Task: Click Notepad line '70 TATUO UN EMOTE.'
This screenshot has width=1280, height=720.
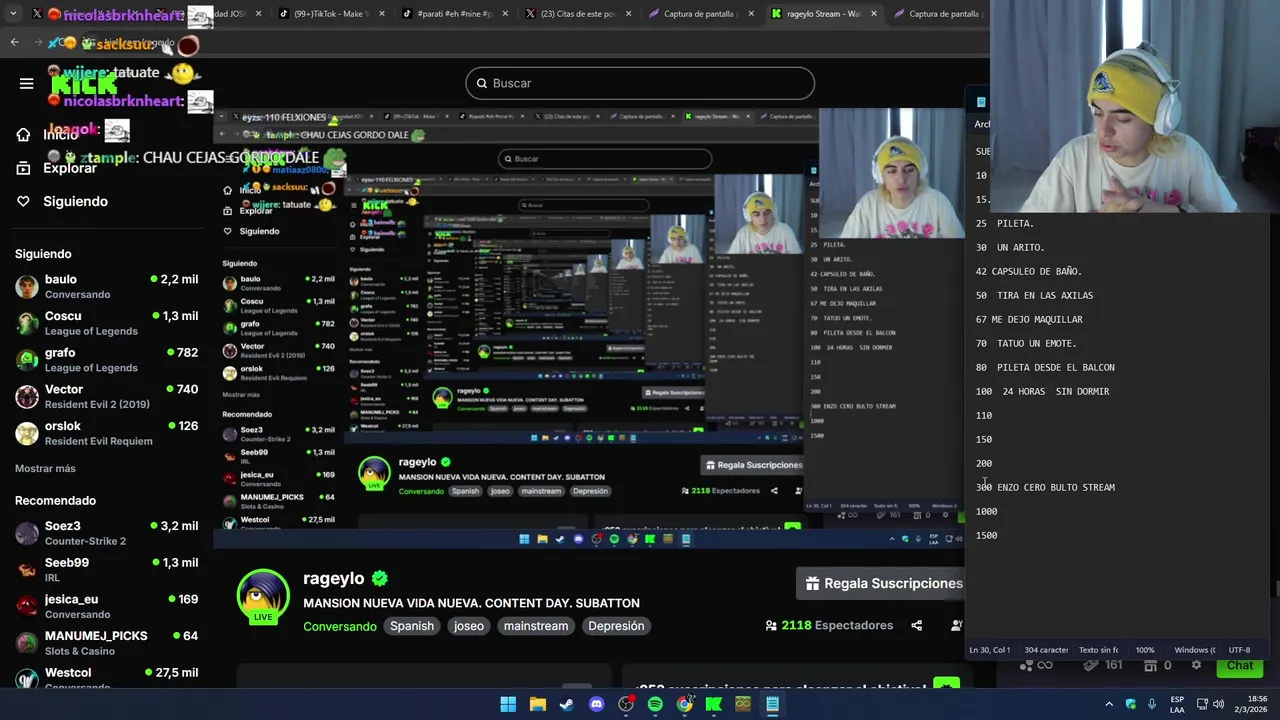Action: [x=1026, y=343]
